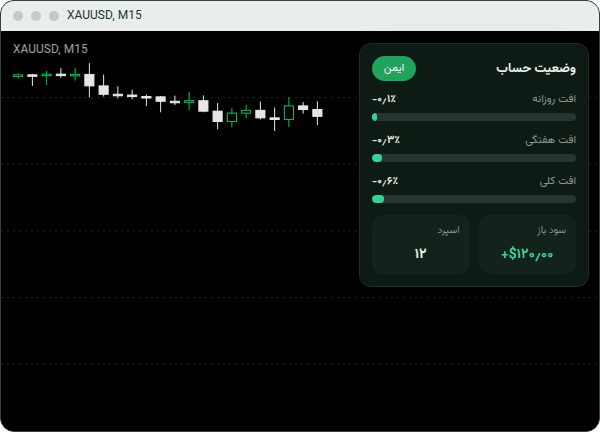This screenshot has height=432, width=600.
Task: Click the افت کلی label
Action: (558, 181)
